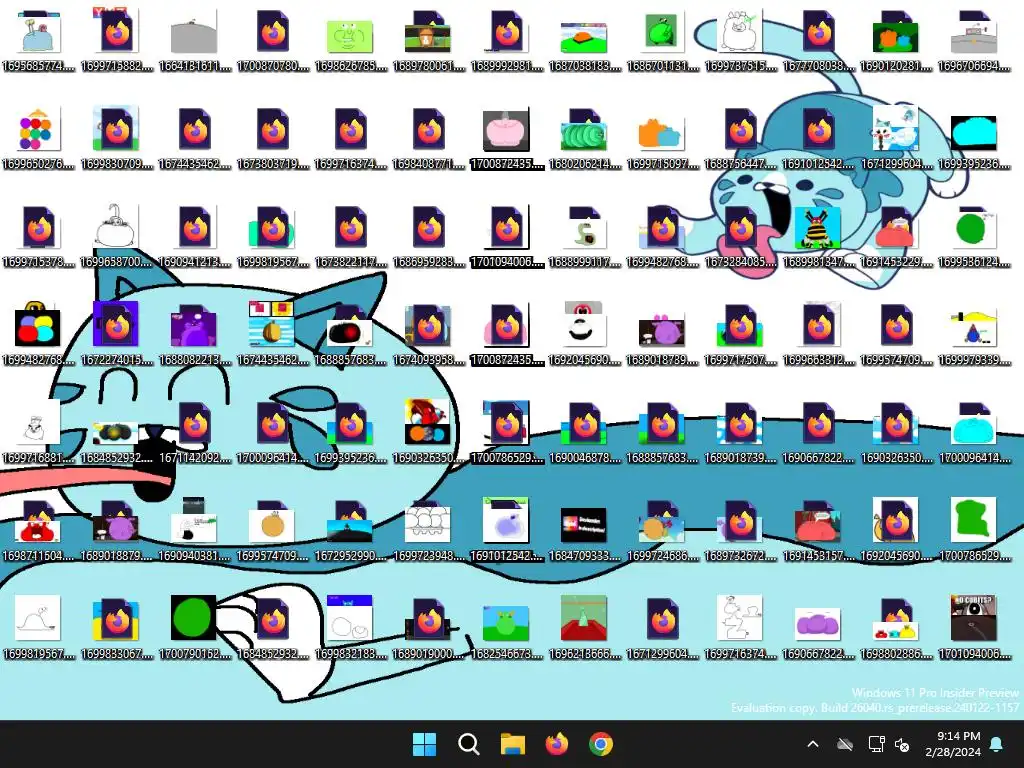Select purple blob file 1690667822 in bottom row
The width and height of the screenshot is (1024, 768).
tap(818, 628)
